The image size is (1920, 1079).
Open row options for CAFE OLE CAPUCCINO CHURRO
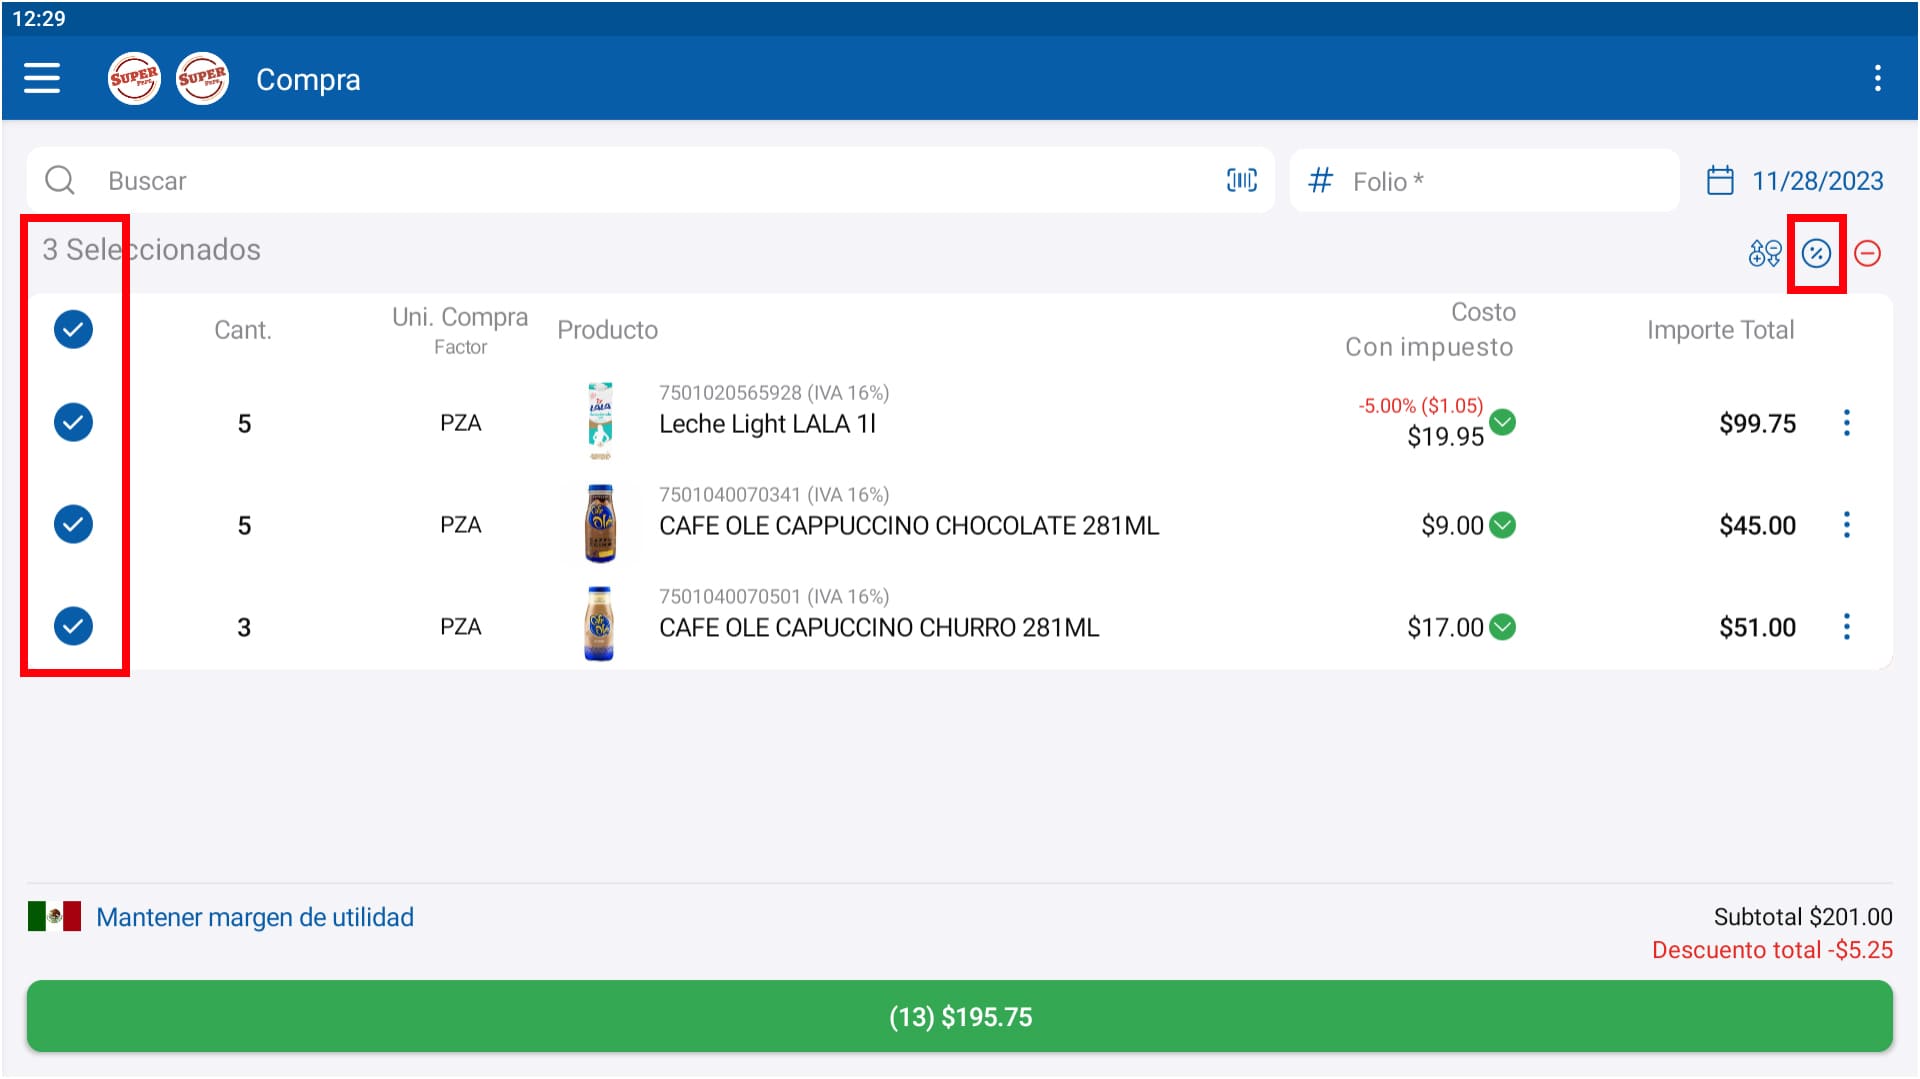(x=1846, y=627)
